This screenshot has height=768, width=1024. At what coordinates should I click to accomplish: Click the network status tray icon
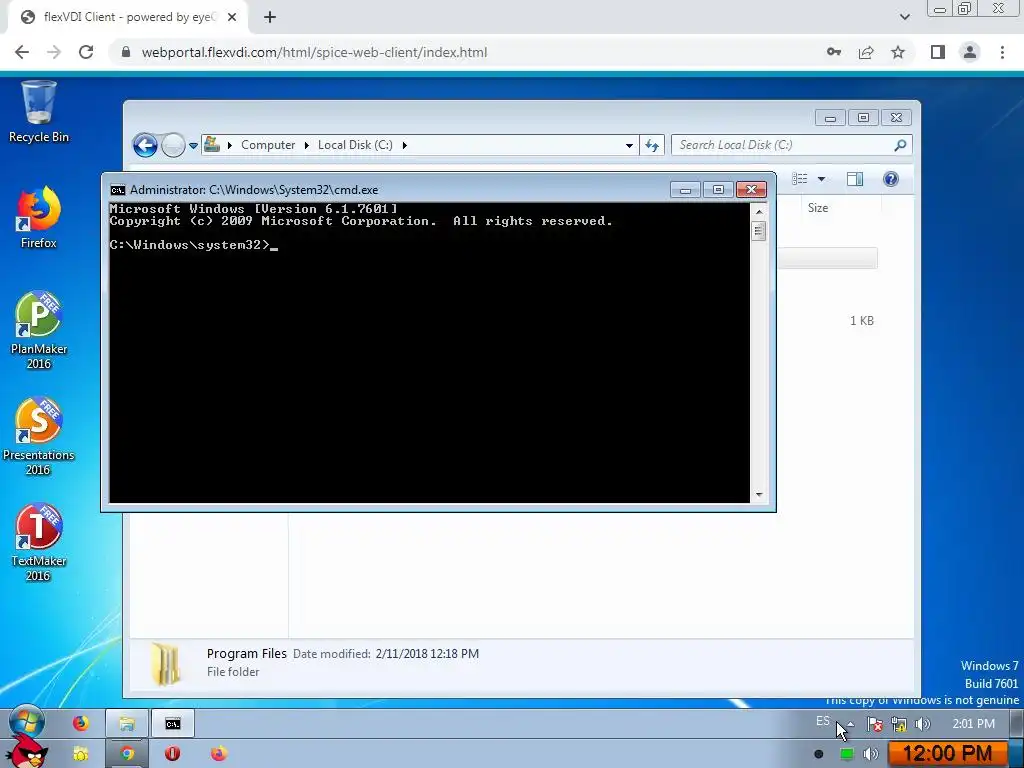pos(899,724)
